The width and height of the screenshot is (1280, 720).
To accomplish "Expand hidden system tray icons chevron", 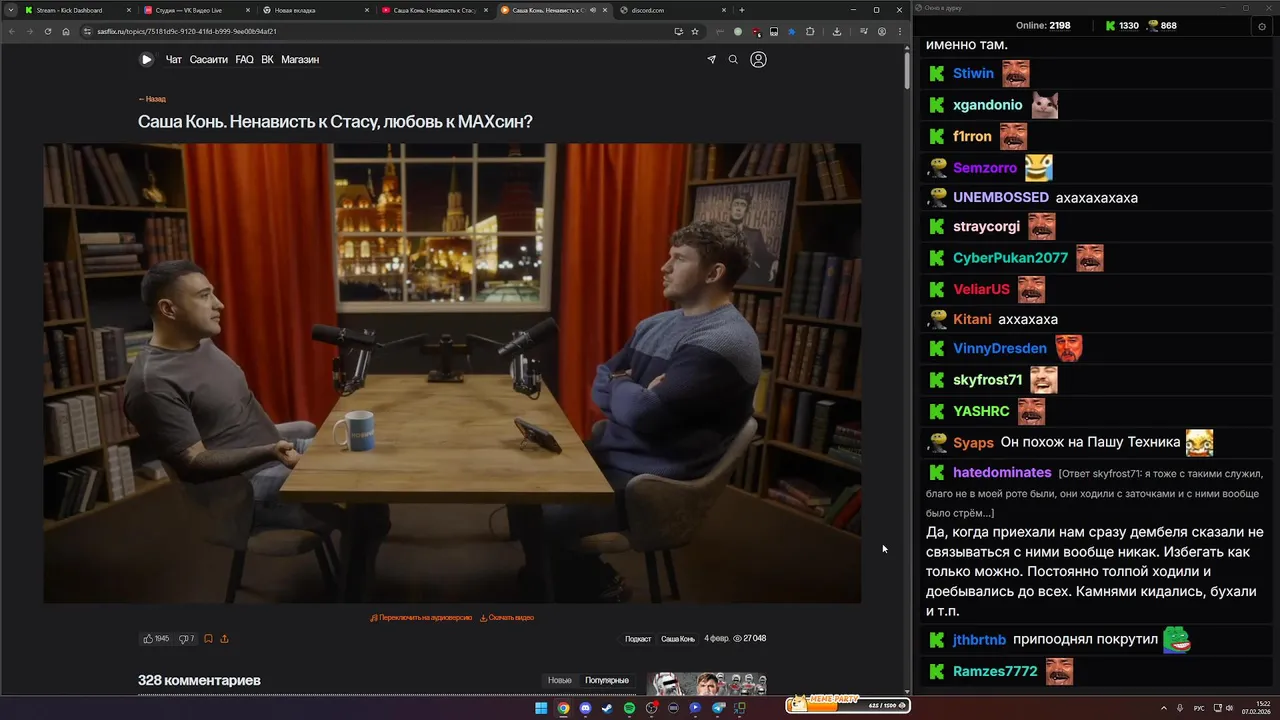I will tap(1163, 708).
